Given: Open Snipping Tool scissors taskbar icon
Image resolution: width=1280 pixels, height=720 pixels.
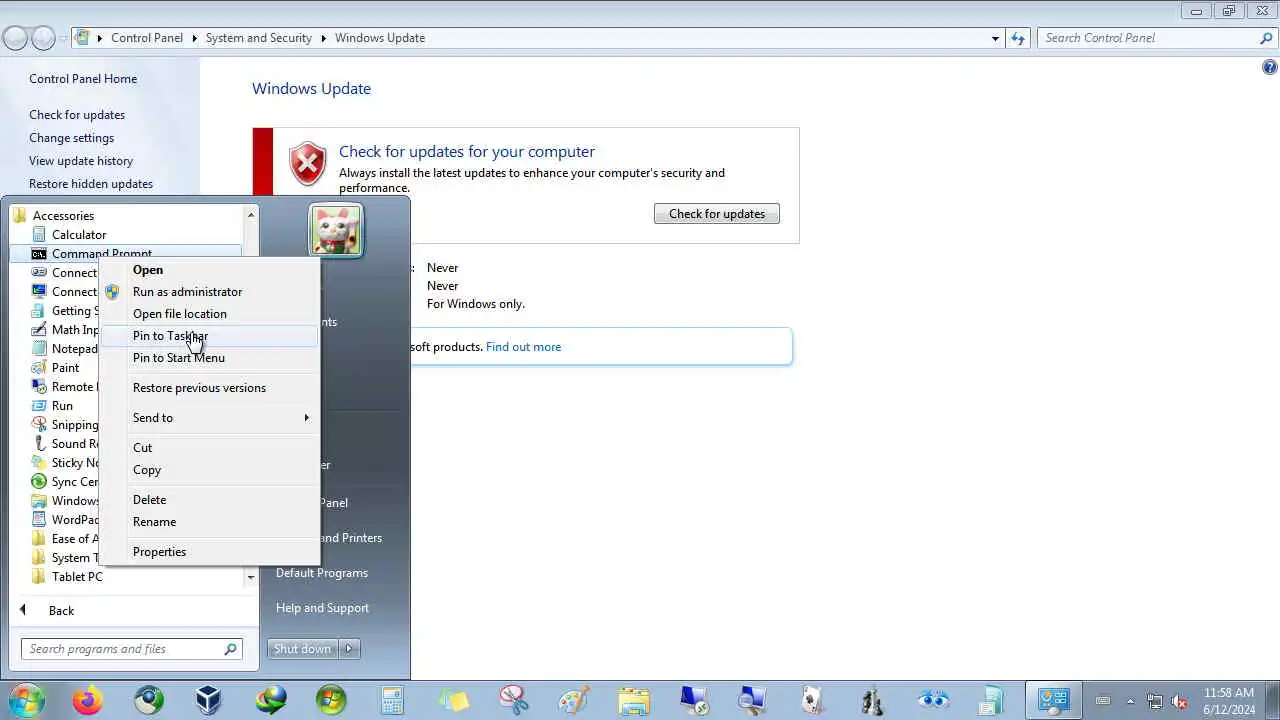Looking at the screenshot, I should (x=514, y=701).
